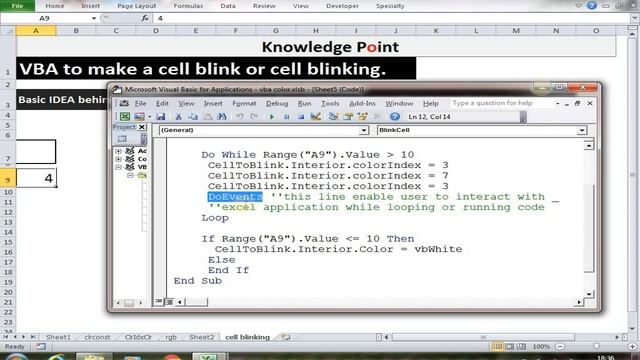Open the VBA Edit menu
The width and height of the screenshot is (640, 360).
click(x=162, y=104)
